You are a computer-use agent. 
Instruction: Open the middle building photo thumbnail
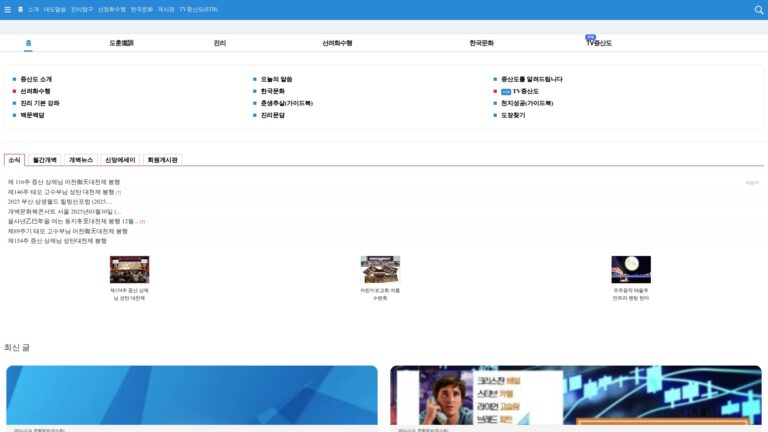tap(380, 269)
